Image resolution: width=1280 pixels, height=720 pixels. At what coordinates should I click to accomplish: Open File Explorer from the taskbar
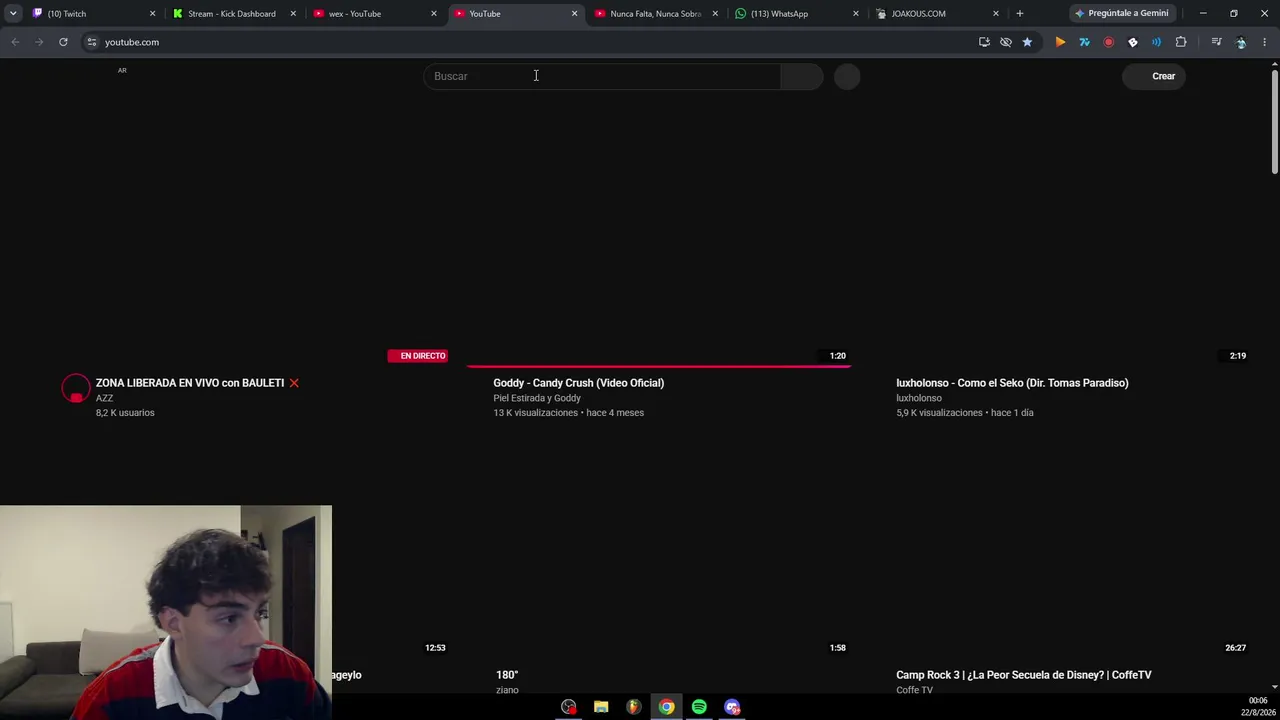(x=601, y=707)
